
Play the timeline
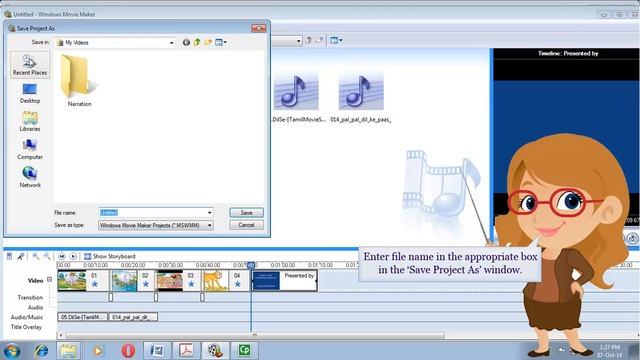tap(73, 256)
